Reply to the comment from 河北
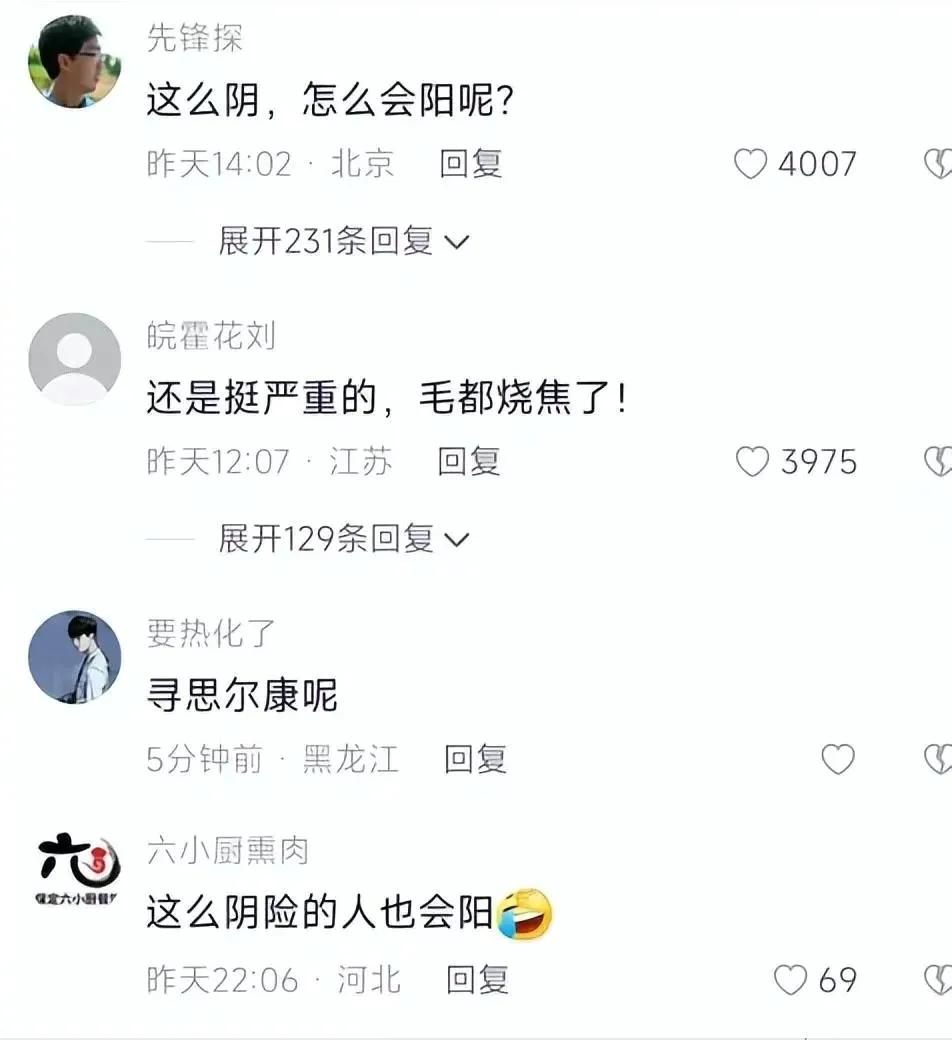Viewport: 952px width, 1040px height. coord(477,980)
